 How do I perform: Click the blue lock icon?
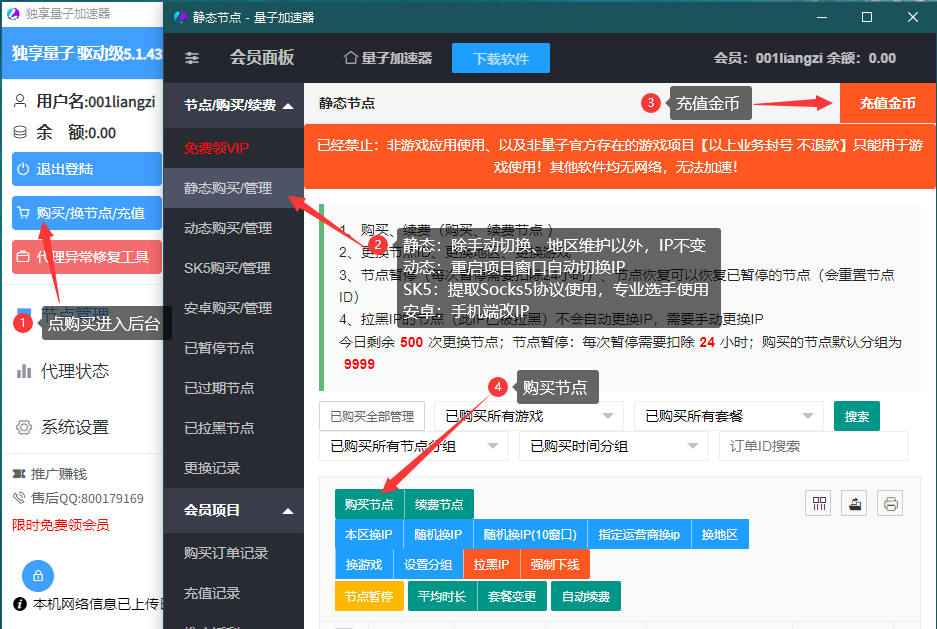click(38, 576)
